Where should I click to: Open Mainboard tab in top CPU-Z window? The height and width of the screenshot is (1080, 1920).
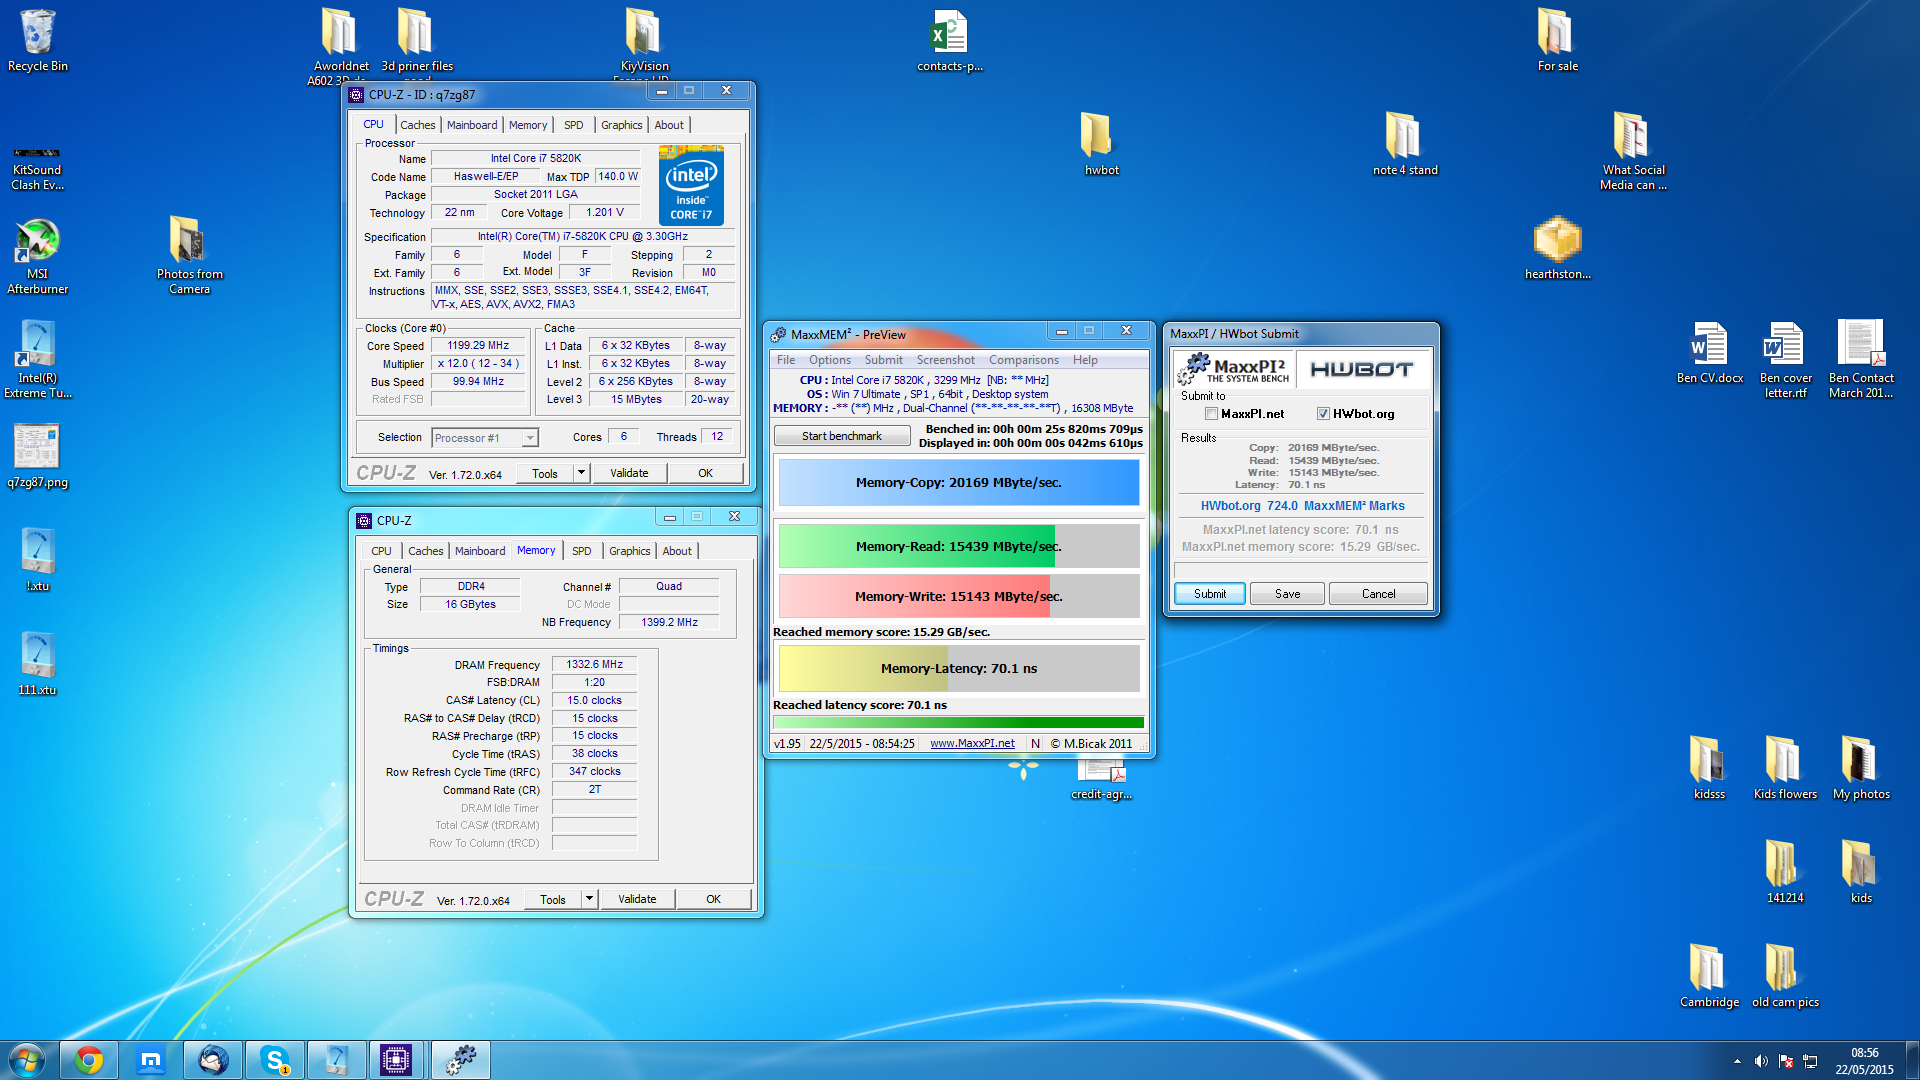(472, 125)
